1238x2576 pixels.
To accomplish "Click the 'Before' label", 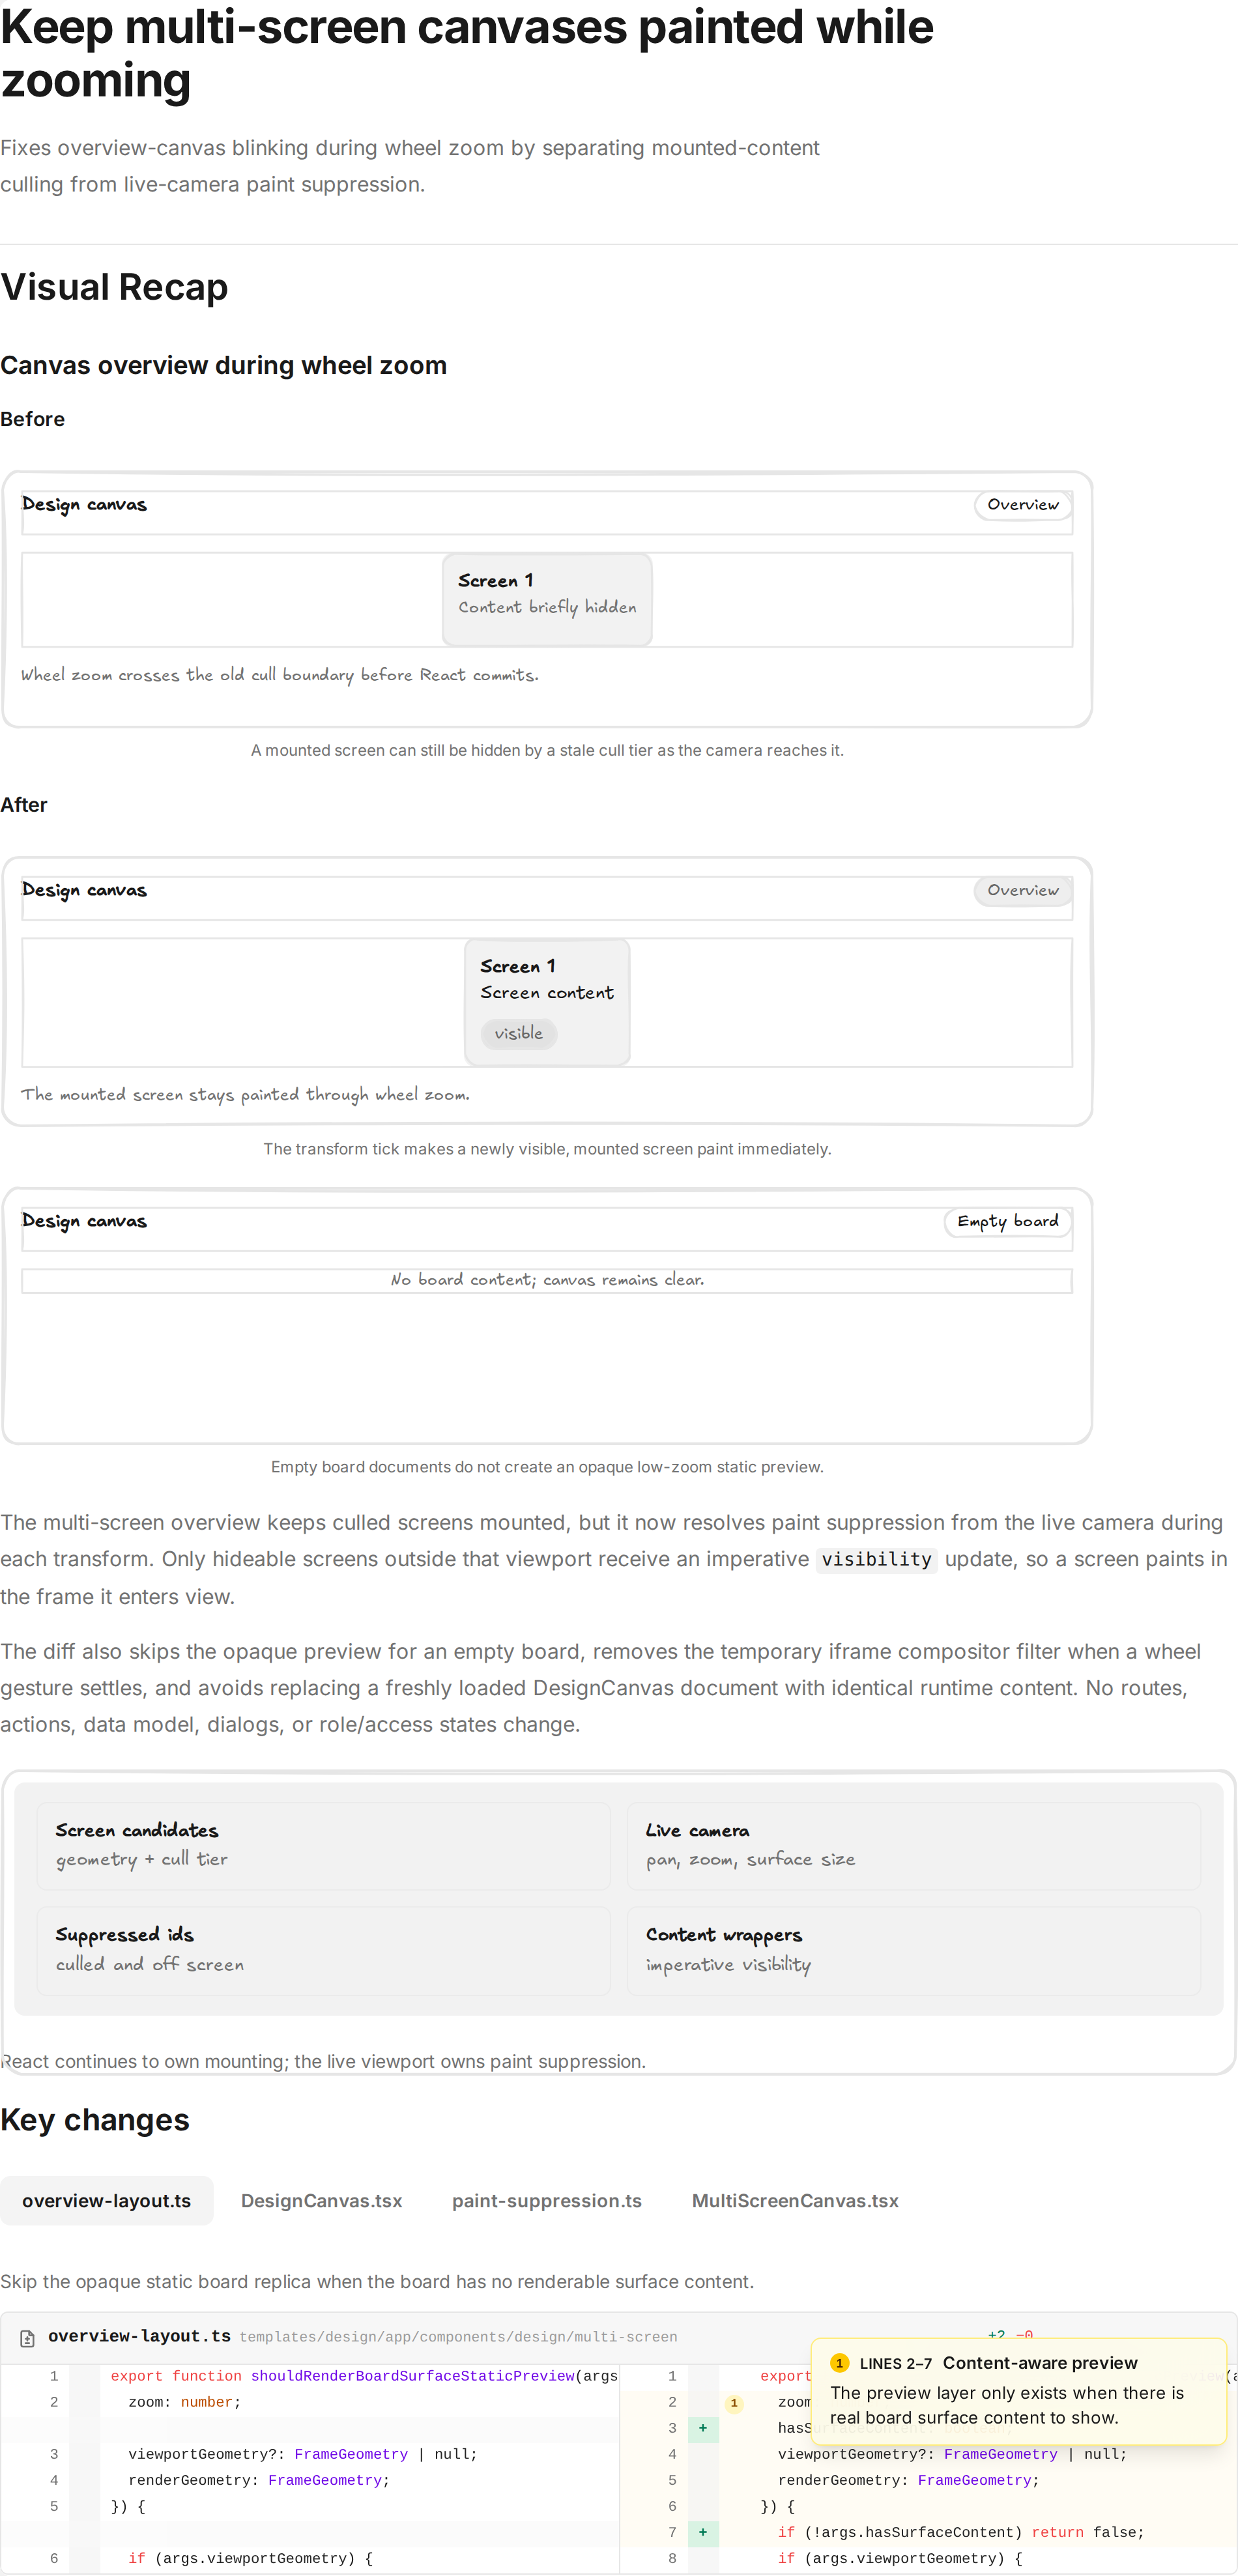I will (x=32, y=419).
